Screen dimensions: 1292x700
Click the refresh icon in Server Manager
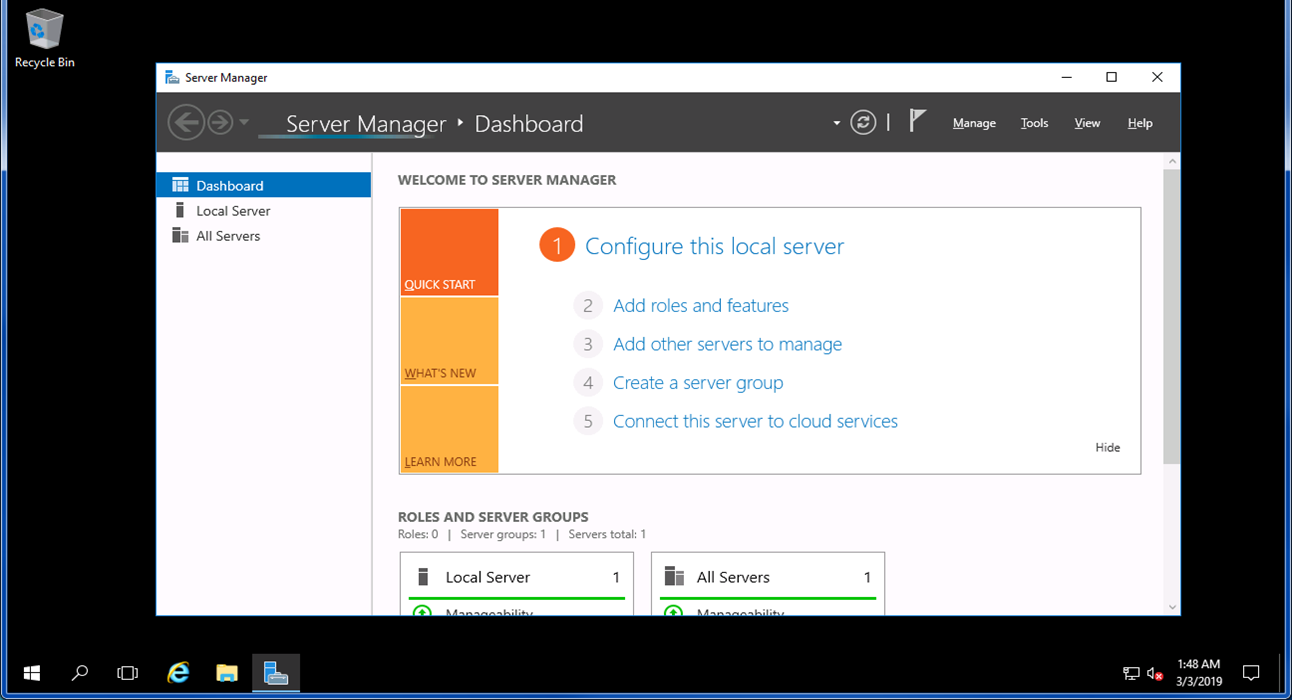pyautogui.click(x=862, y=121)
